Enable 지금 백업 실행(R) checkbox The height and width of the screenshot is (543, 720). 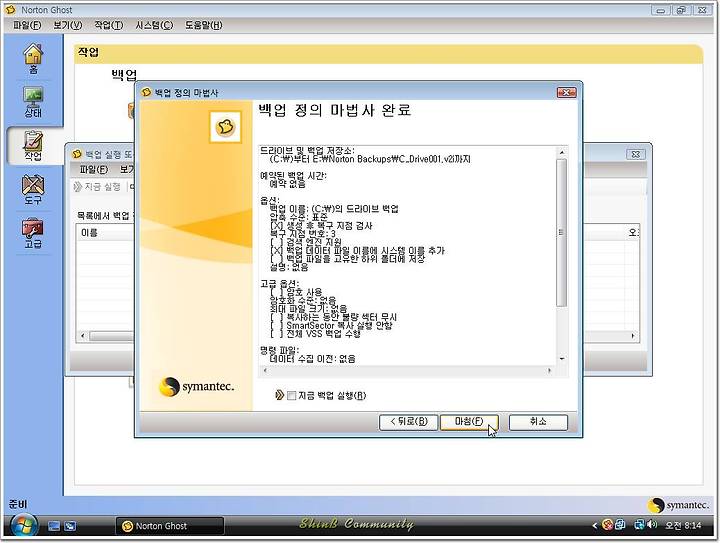[x=292, y=396]
